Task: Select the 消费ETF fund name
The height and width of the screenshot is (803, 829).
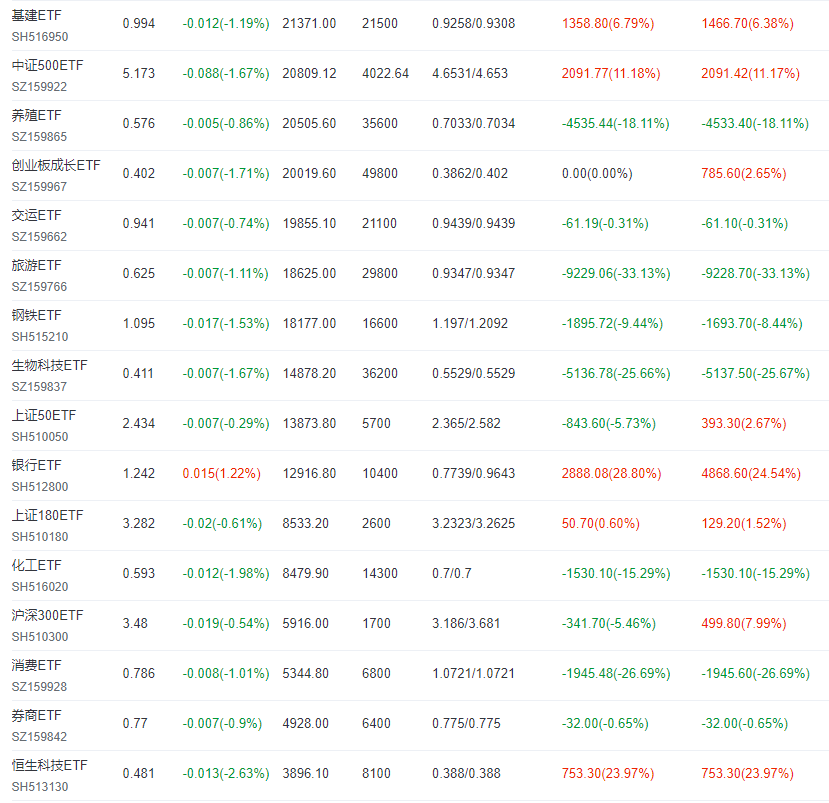Action: coord(36,666)
